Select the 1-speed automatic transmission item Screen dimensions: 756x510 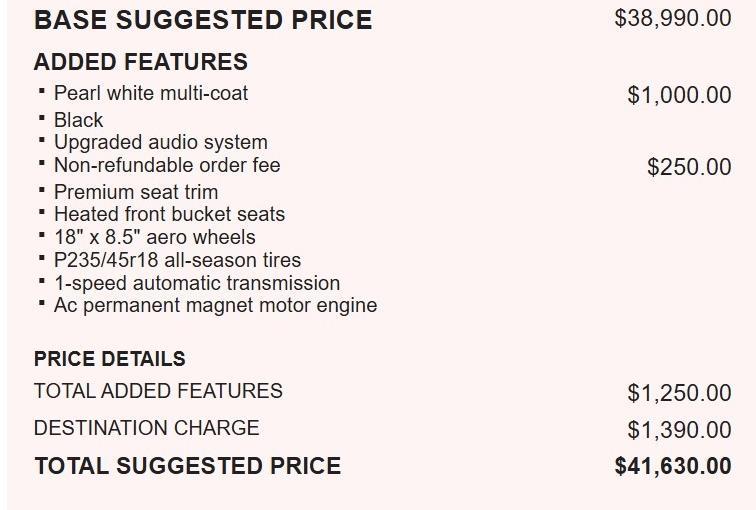point(197,283)
